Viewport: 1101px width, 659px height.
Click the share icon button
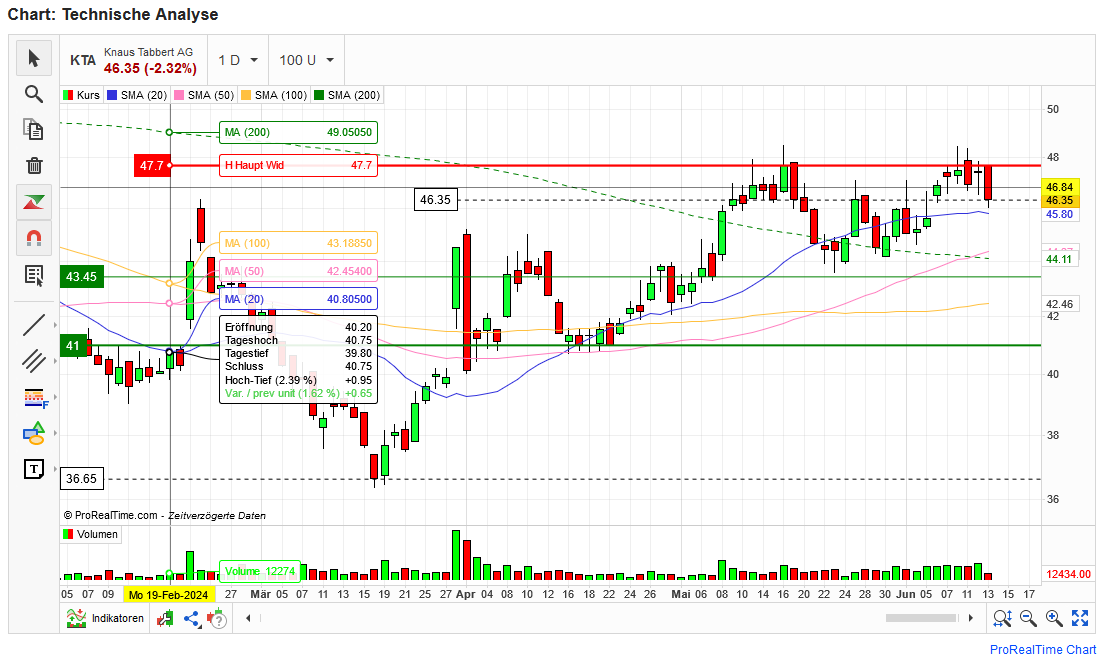(190, 618)
